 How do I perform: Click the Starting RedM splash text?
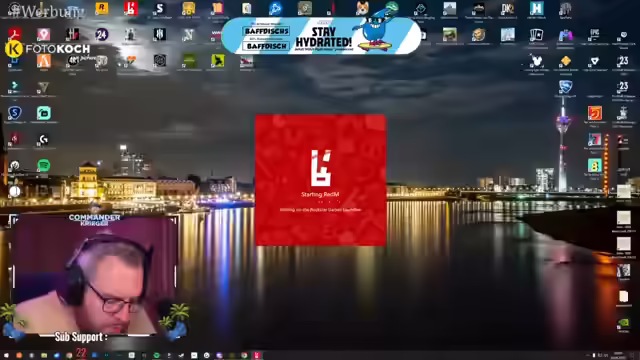click(x=320, y=194)
